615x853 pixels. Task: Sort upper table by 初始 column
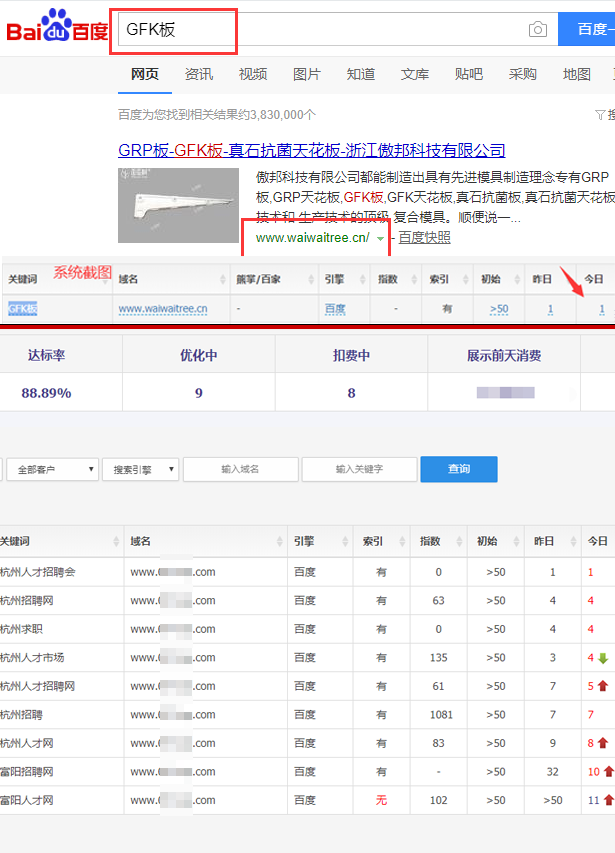pos(517,280)
